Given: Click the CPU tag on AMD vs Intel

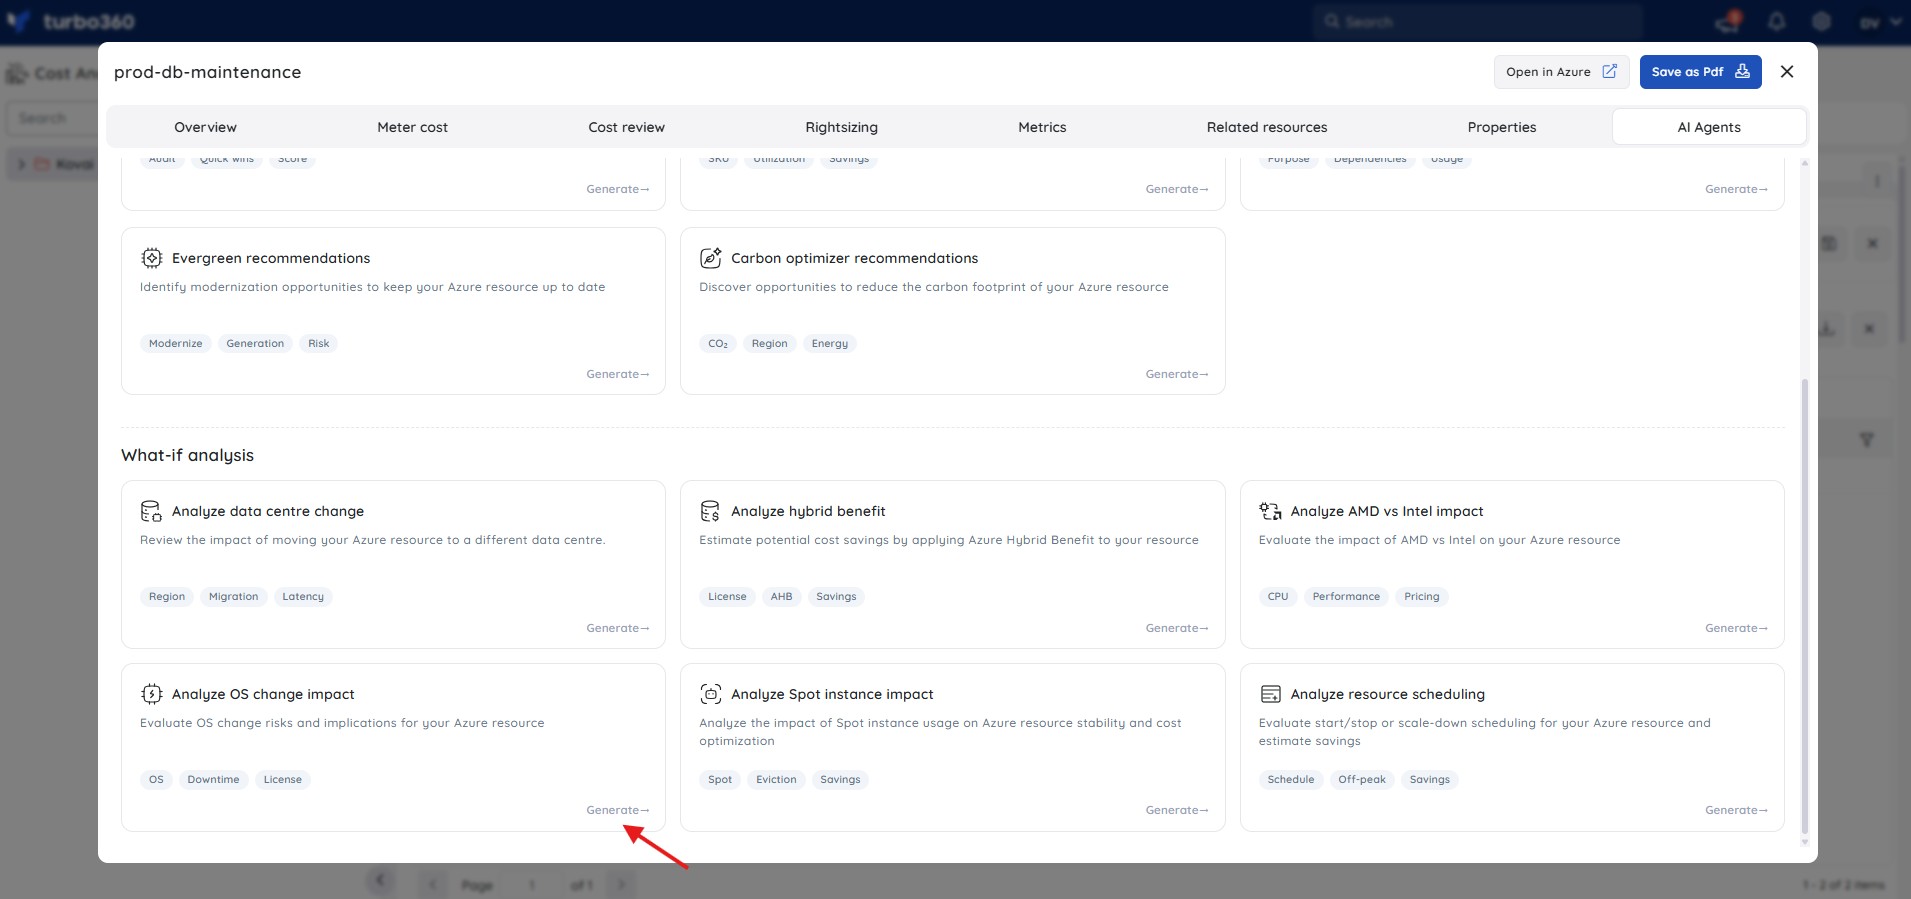Looking at the screenshot, I should click(x=1278, y=597).
